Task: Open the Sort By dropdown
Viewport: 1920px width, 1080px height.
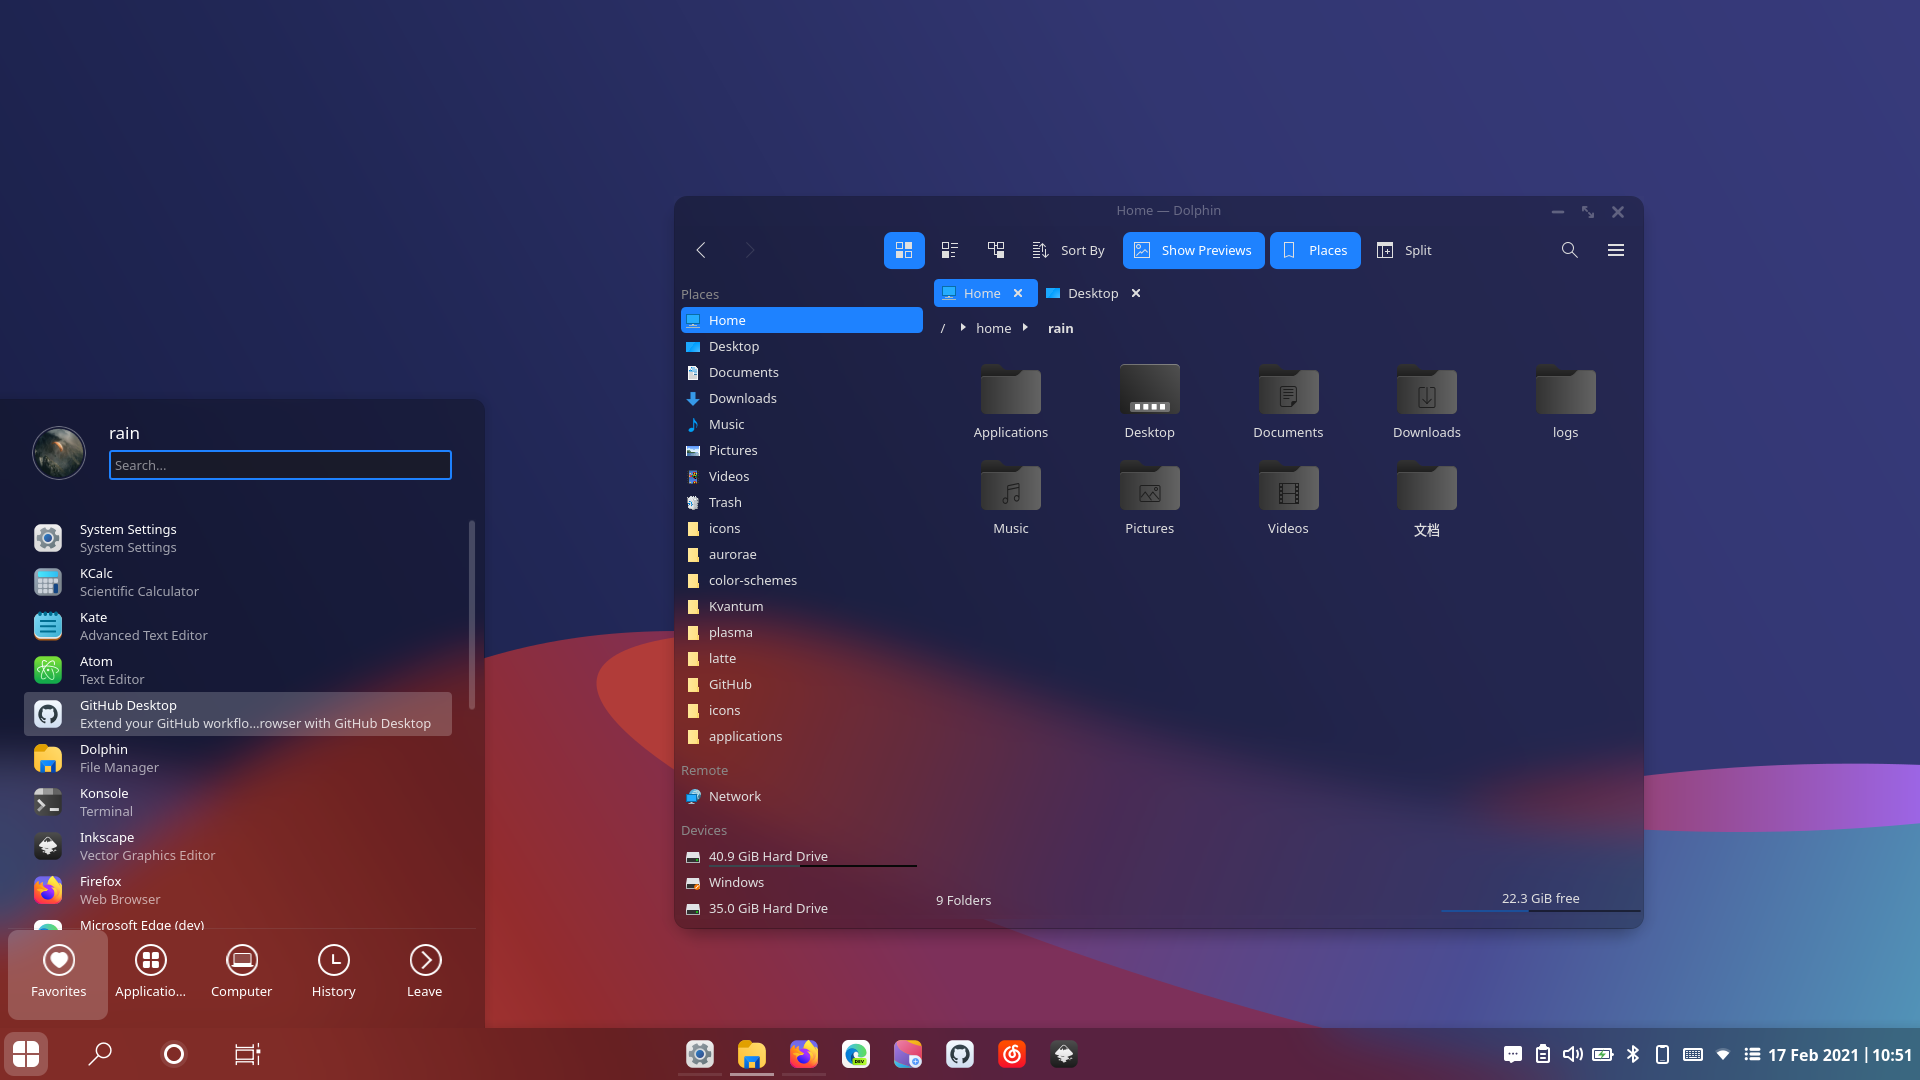Action: [x=1068, y=250]
